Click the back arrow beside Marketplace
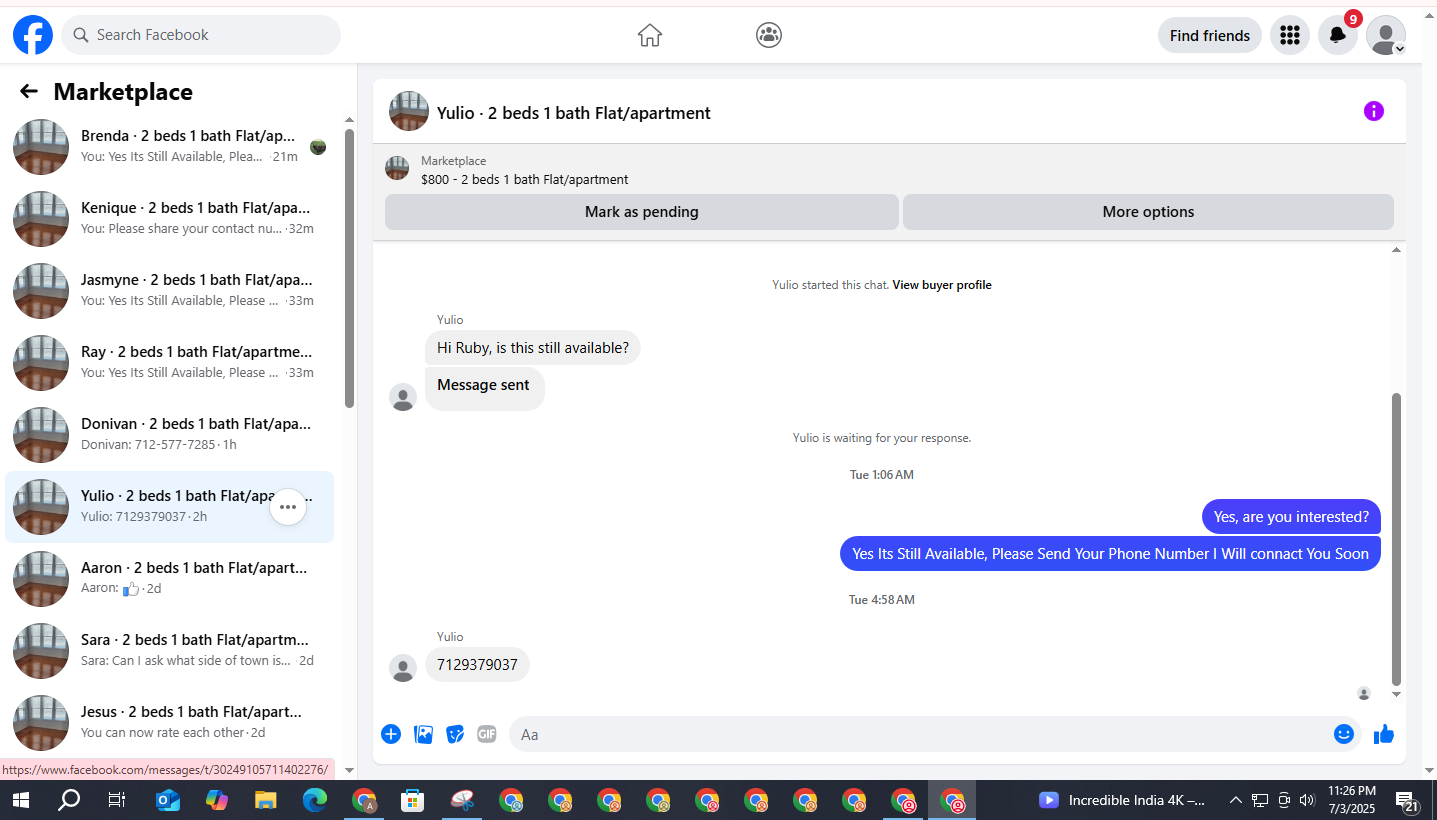The height and width of the screenshot is (820, 1437). (x=29, y=92)
